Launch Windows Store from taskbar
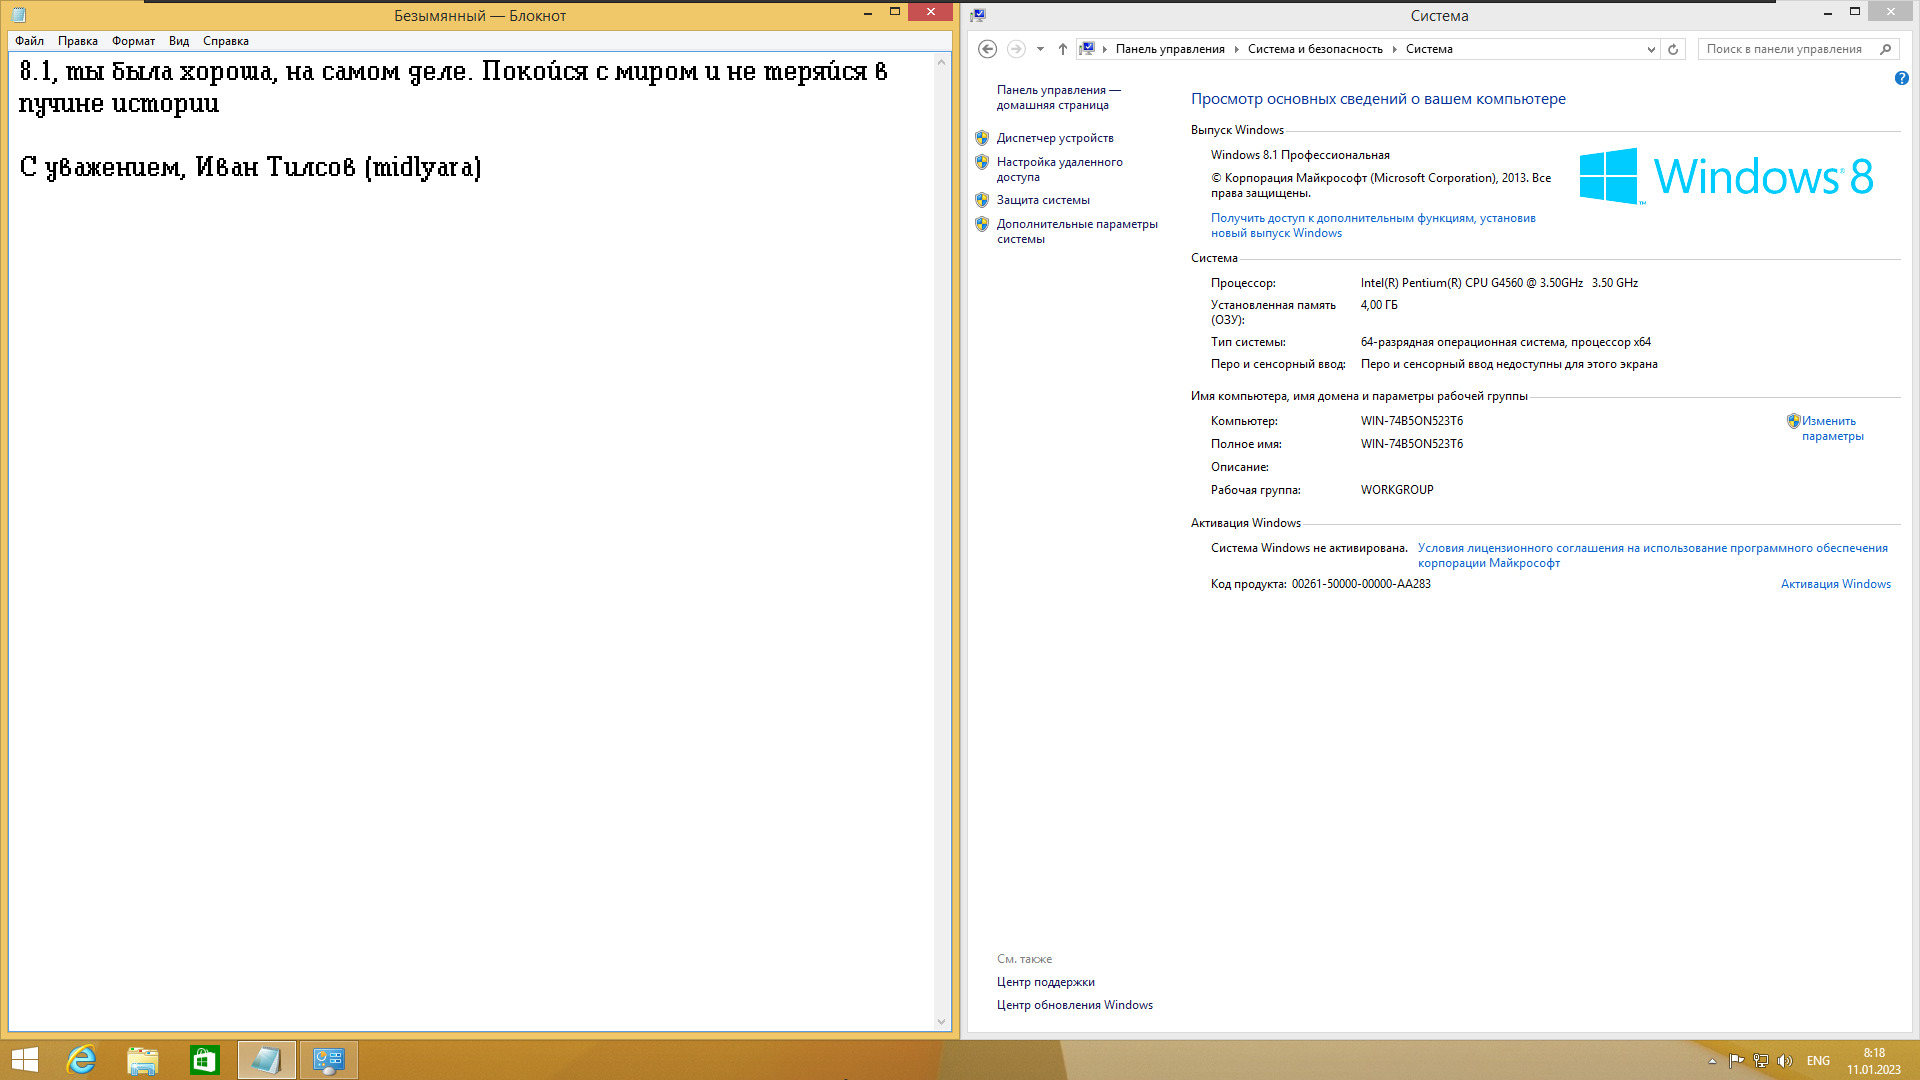Viewport: 1920px width, 1080px height. pyautogui.click(x=205, y=1060)
